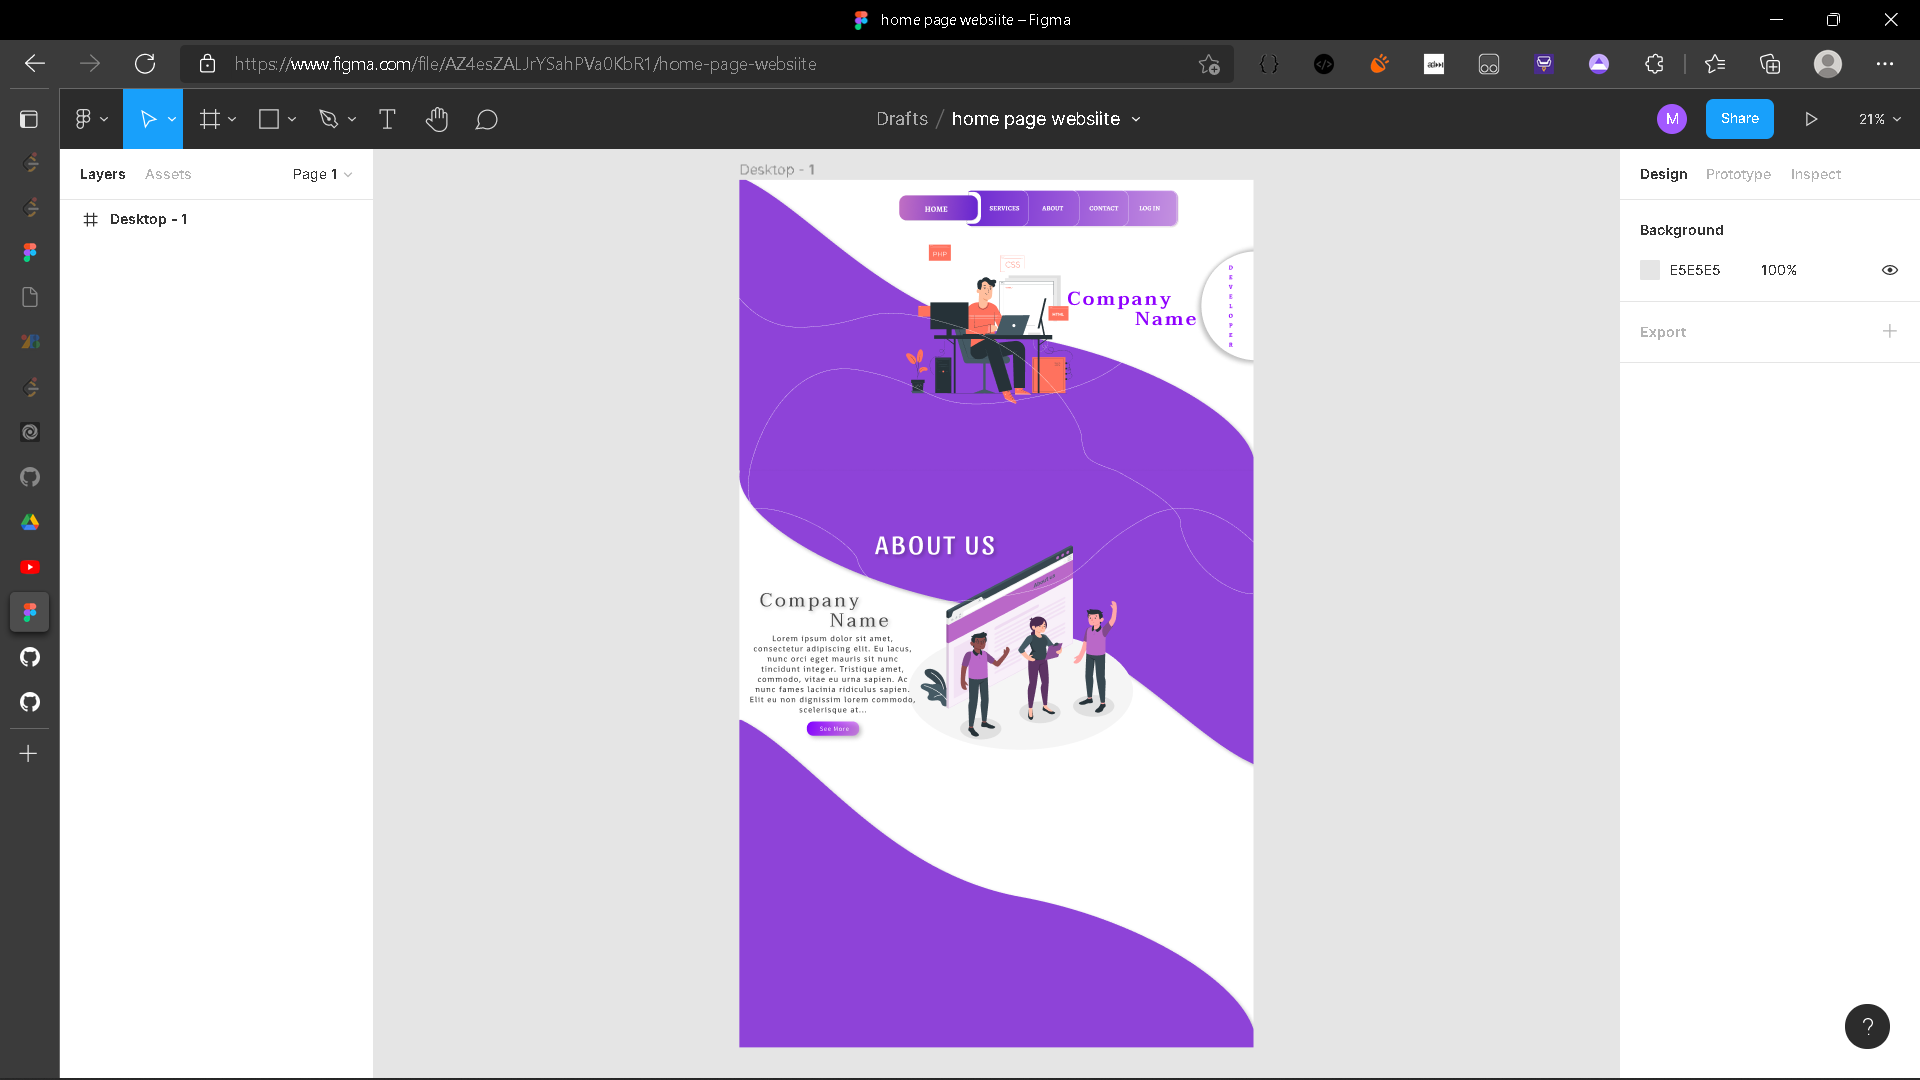This screenshot has width=1920, height=1080.
Task: Open the zoom level dropdown
Action: 1878,119
